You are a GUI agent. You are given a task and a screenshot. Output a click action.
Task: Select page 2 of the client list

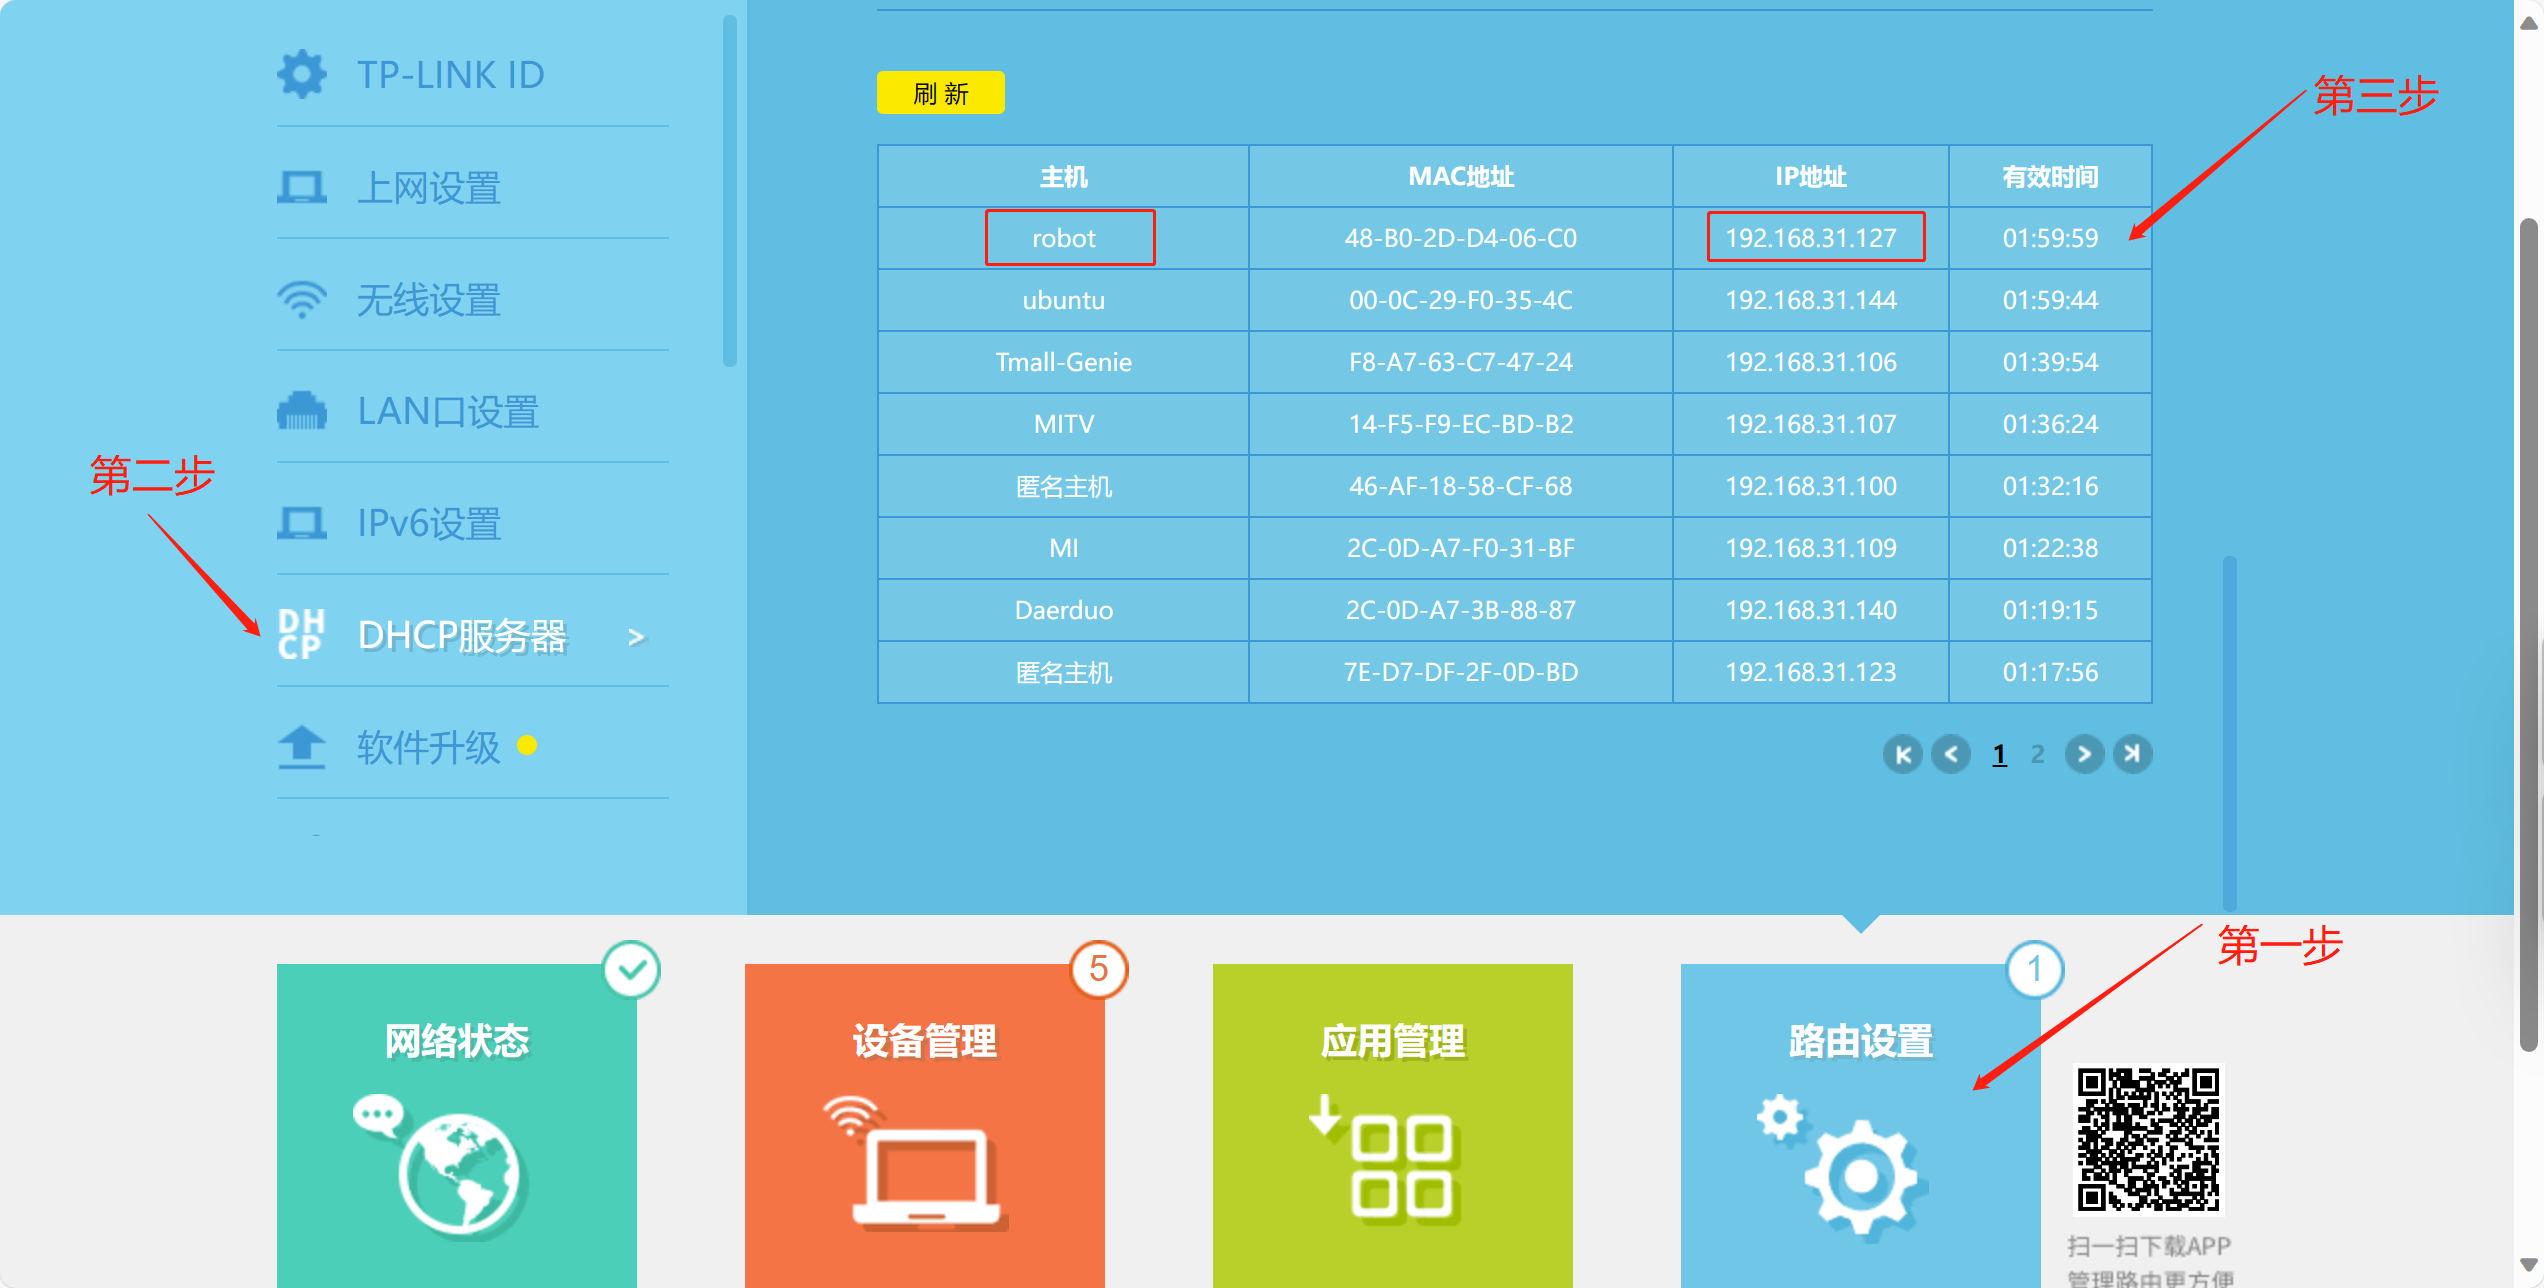click(2037, 754)
